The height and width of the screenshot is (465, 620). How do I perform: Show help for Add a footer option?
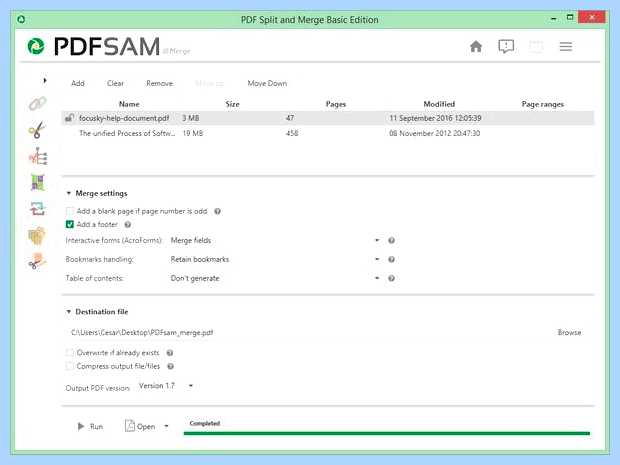pos(128,225)
